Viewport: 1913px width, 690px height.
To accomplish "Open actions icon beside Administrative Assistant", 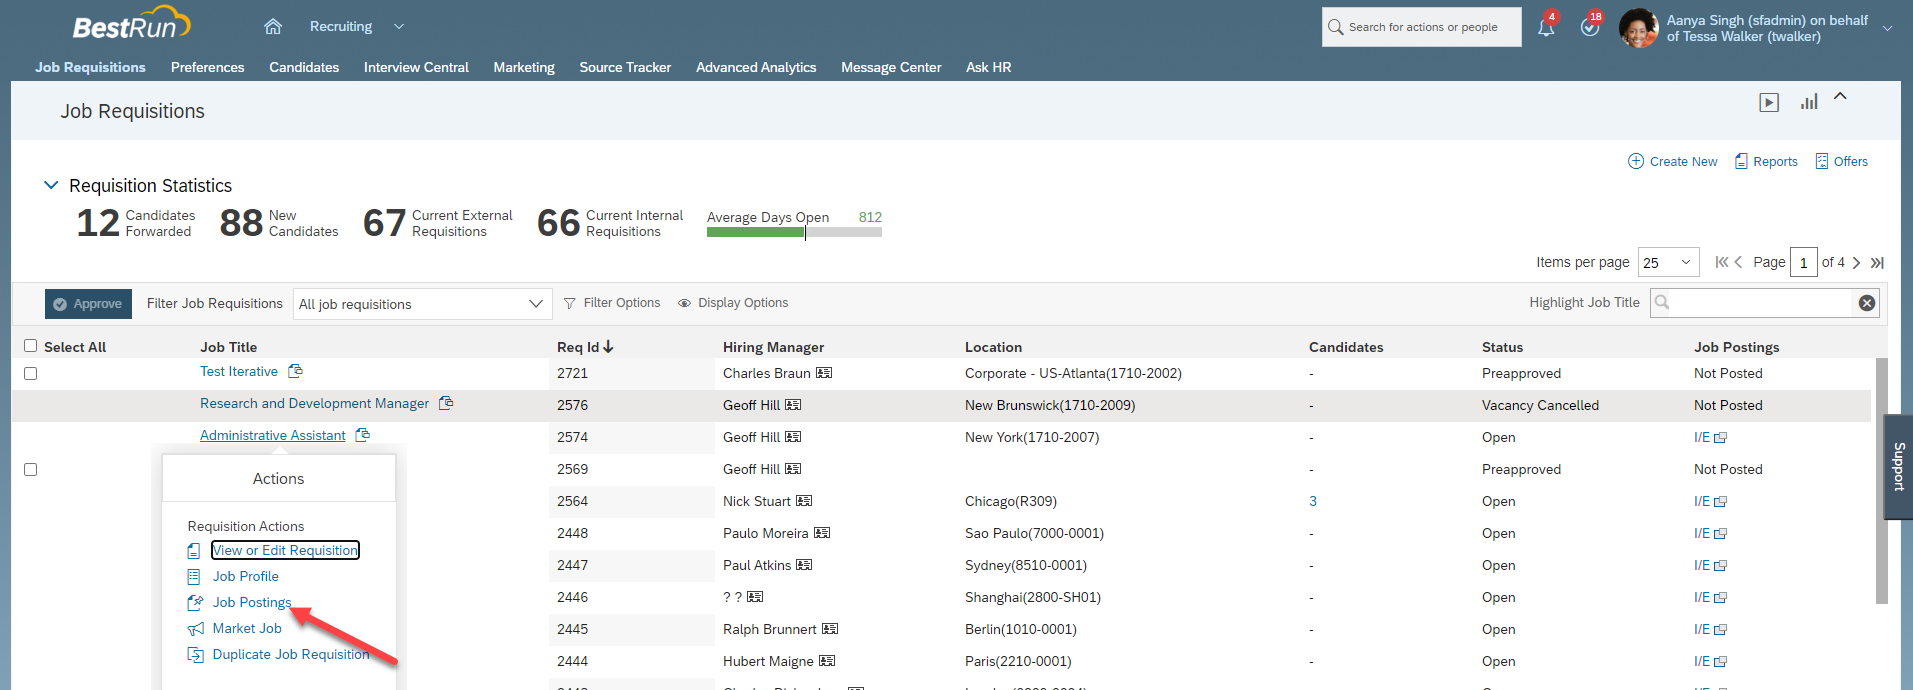I will point(362,435).
